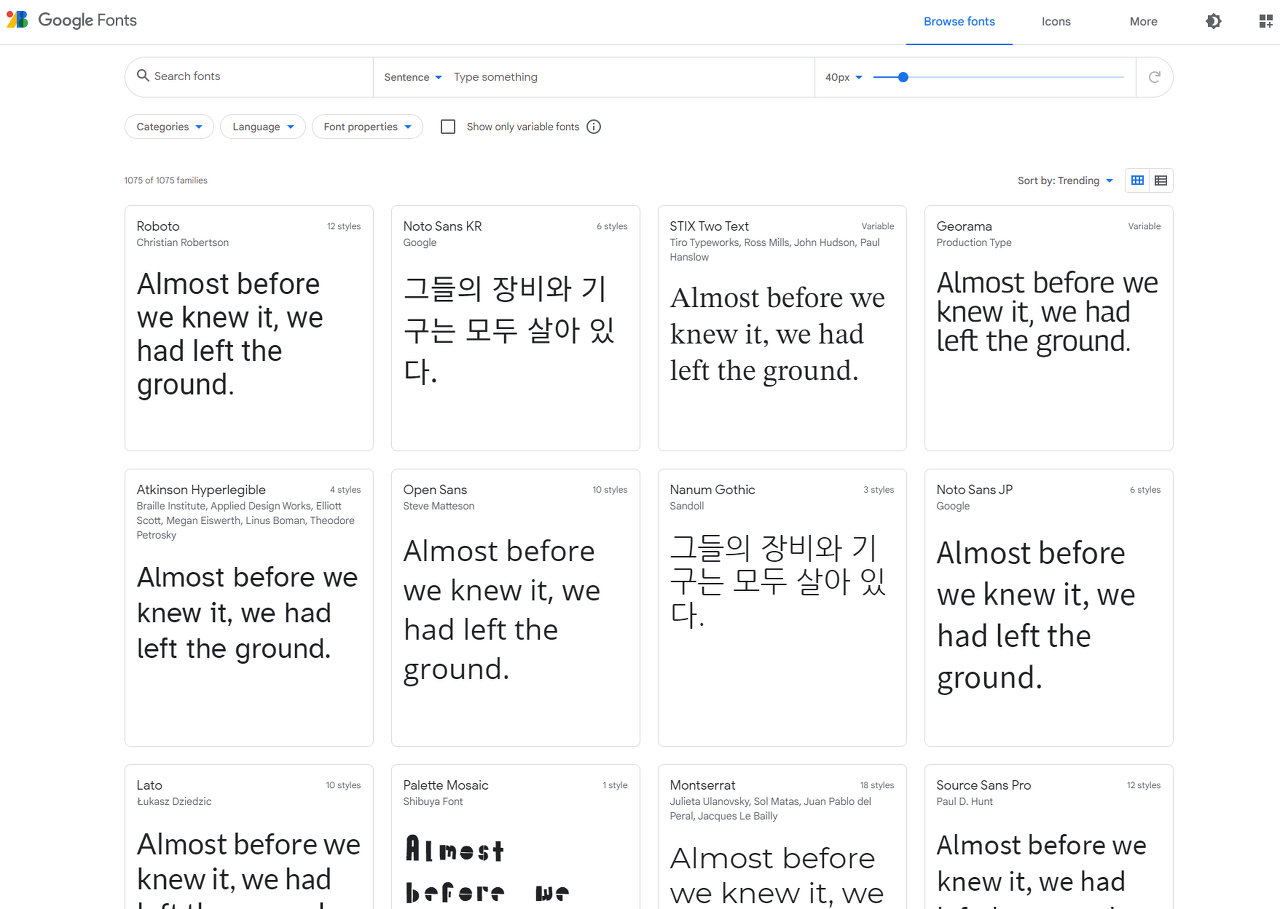1280x909 pixels.
Task: Click the Nanum Gothic Korean sample text
Action: (x=778, y=580)
